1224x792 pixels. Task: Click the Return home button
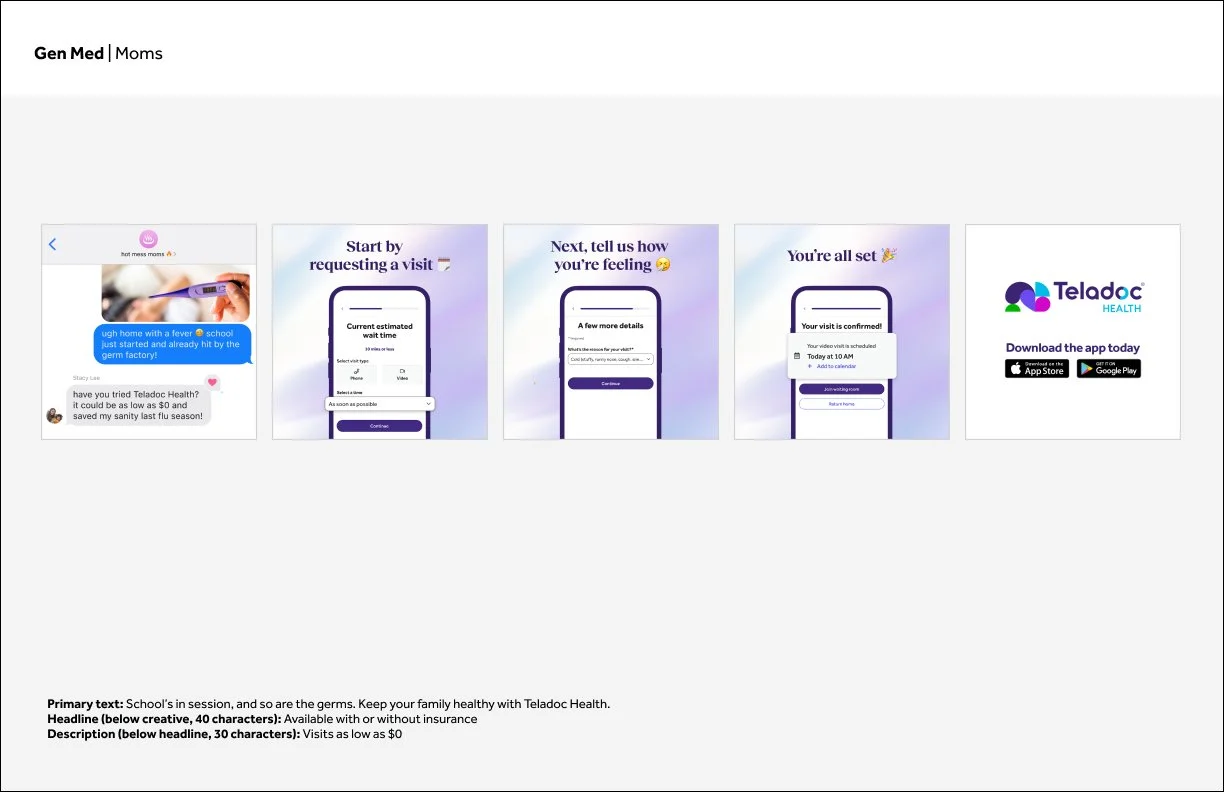coord(841,404)
